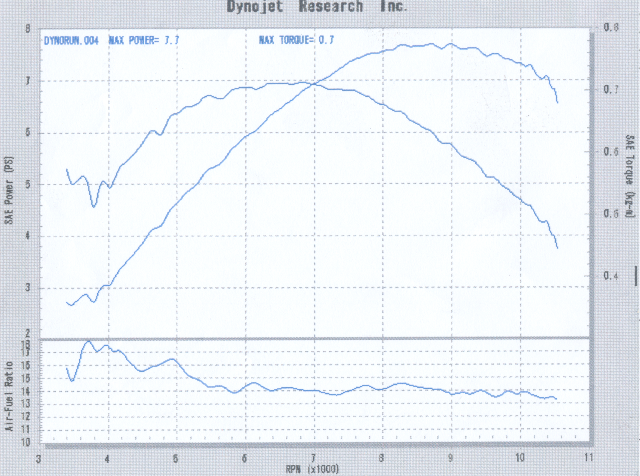This screenshot has width=640, height=476.
Task: Click the '3' tick on the SAE Power axis
Action: (28, 288)
